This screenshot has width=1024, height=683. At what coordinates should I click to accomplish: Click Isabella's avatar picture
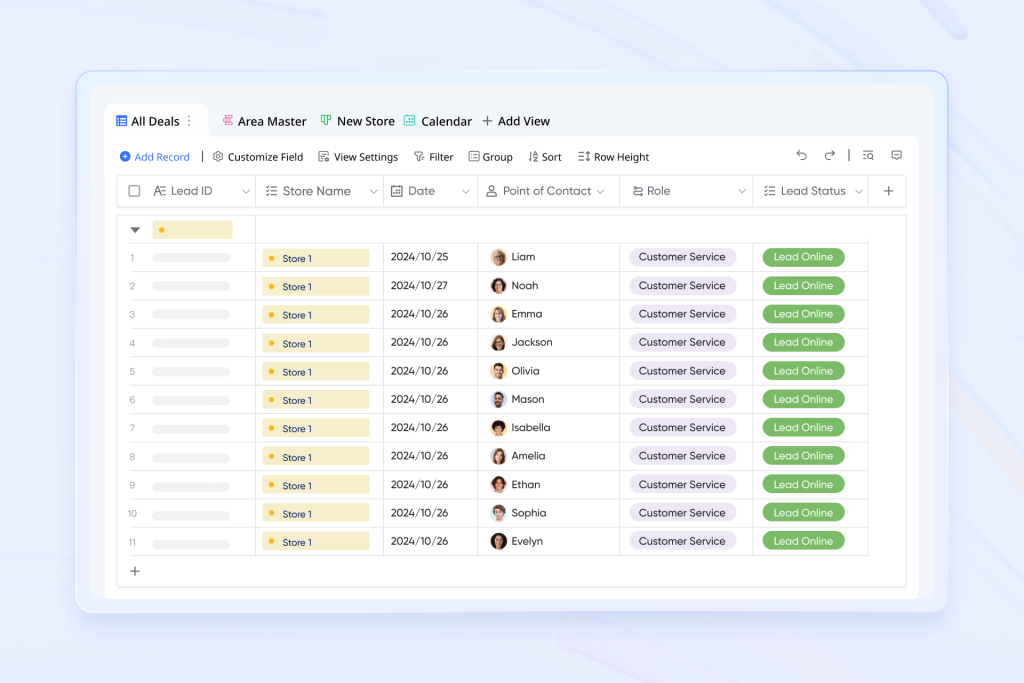[x=498, y=428]
